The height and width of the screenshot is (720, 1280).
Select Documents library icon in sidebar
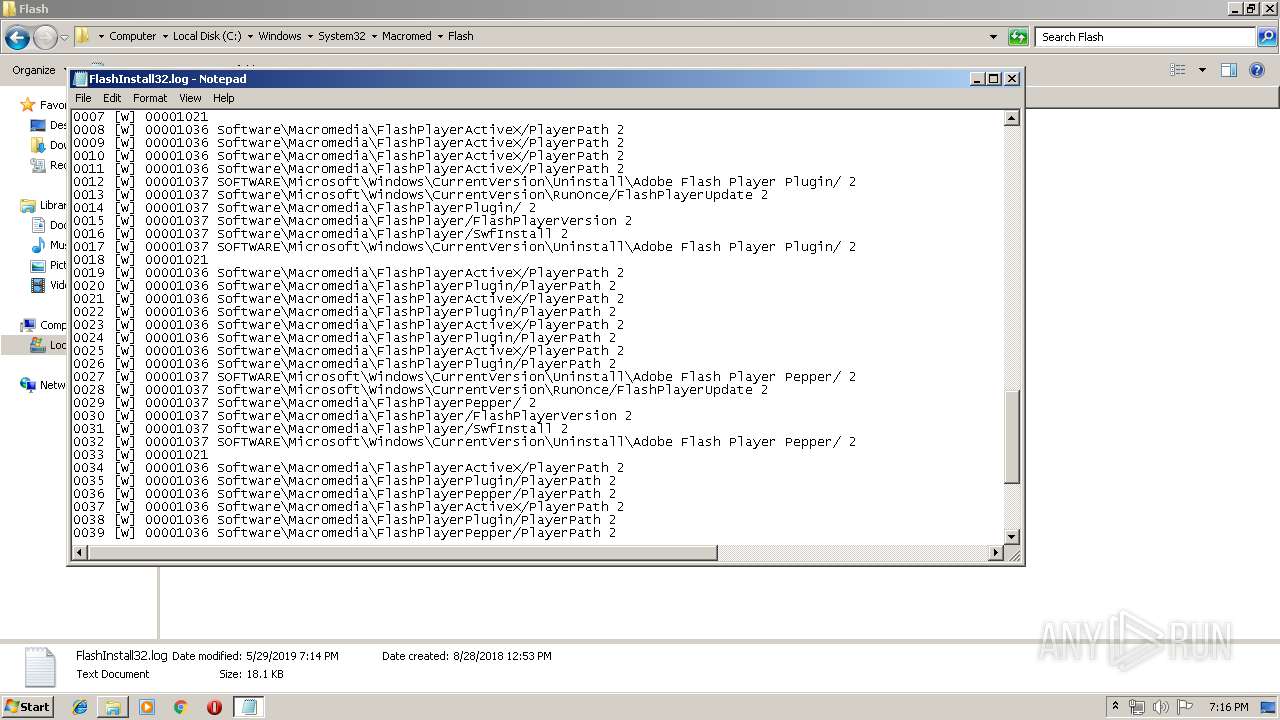[x=38, y=225]
